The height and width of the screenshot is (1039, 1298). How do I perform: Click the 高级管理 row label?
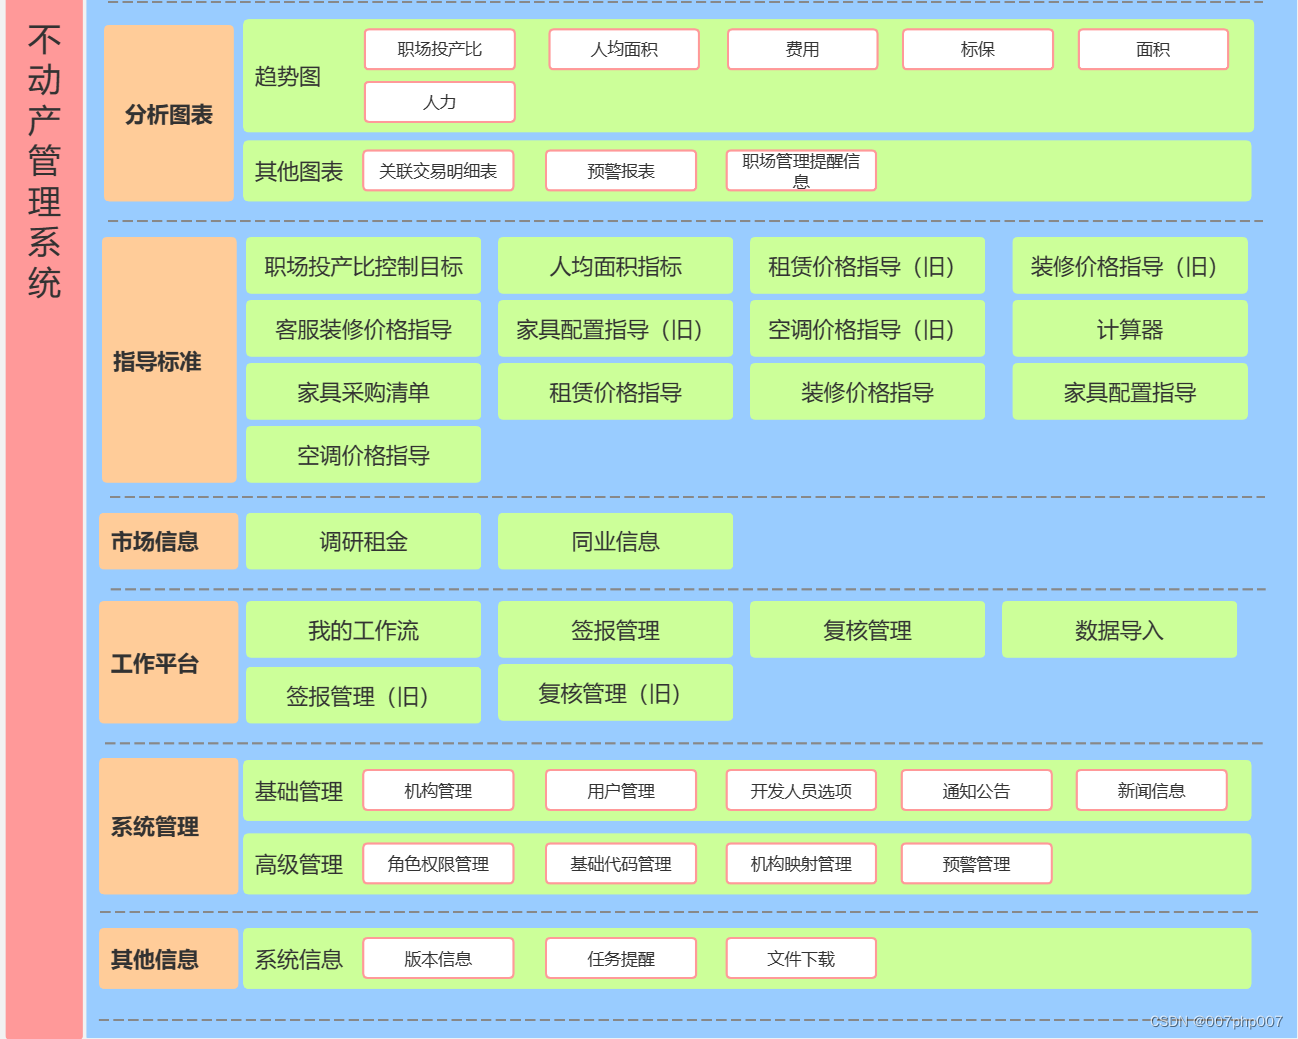pos(299,864)
